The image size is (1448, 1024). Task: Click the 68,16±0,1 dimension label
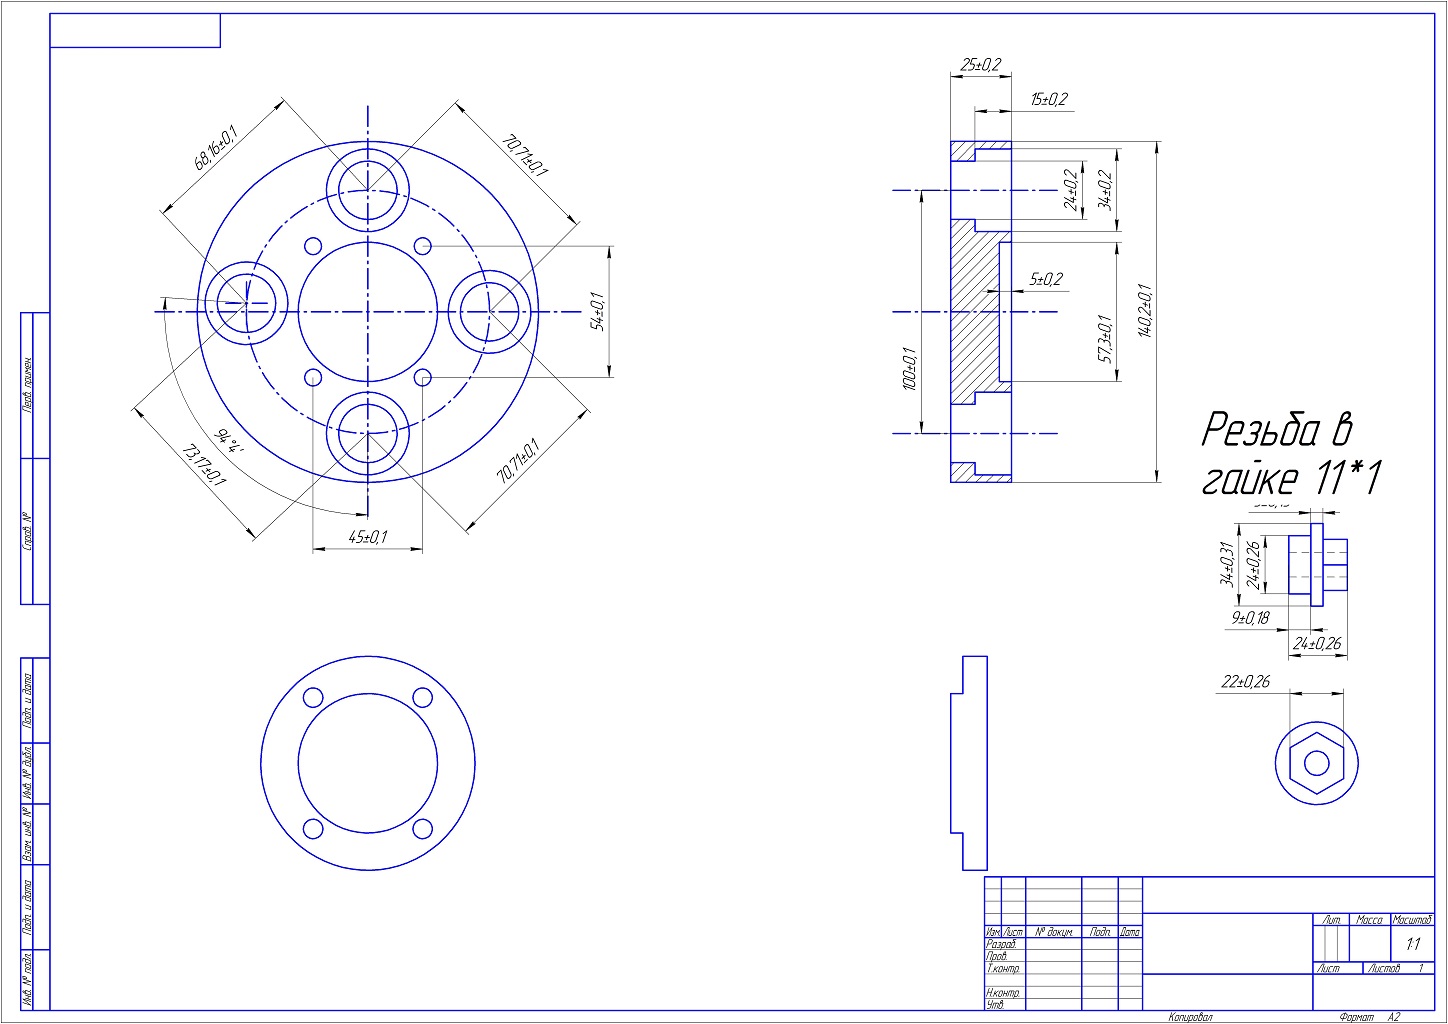[214, 148]
